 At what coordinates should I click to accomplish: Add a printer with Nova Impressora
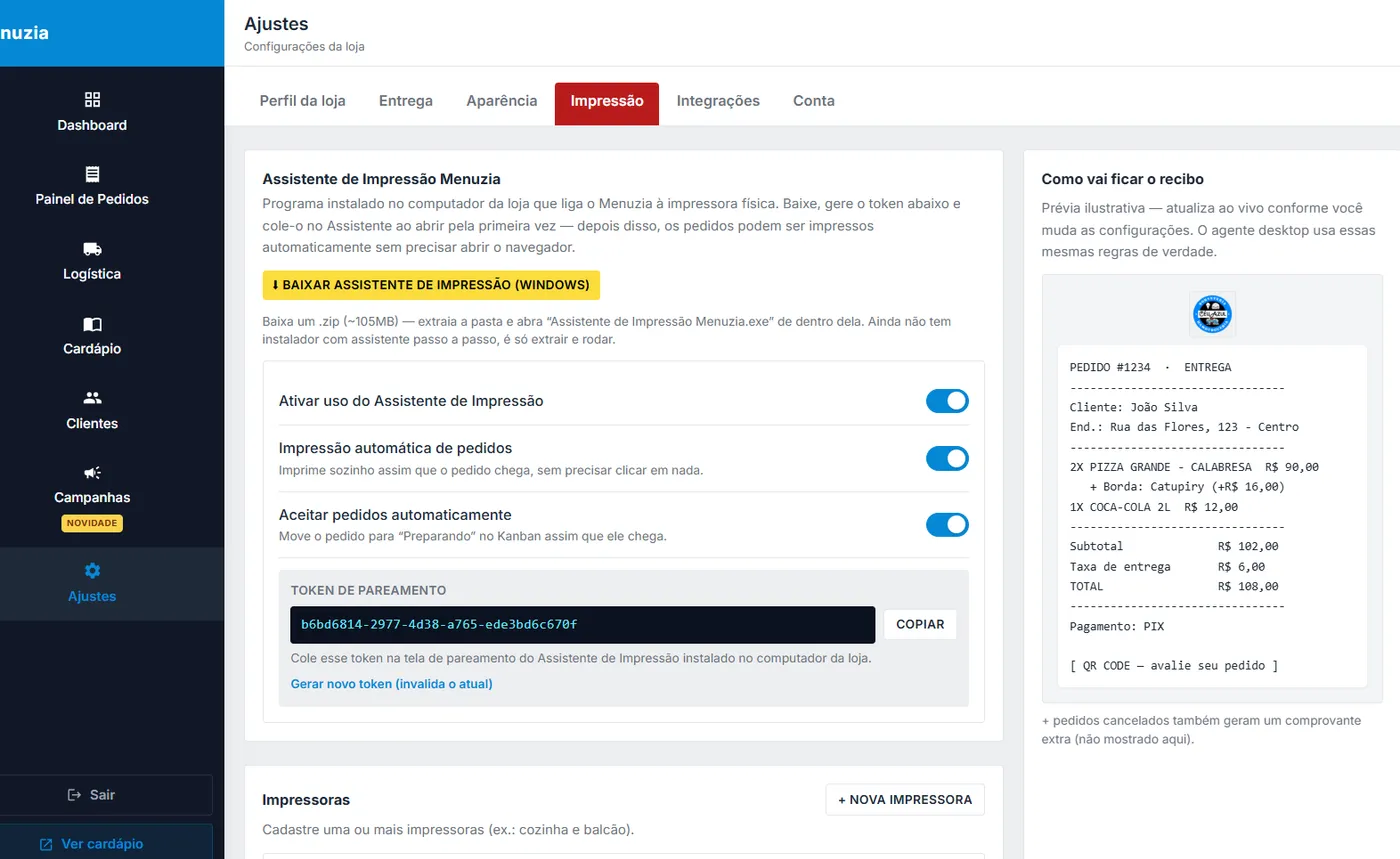[905, 800]
